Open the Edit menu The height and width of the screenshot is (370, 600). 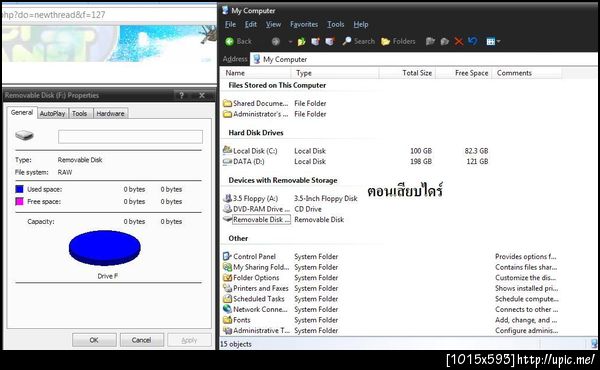coord(251,24)
